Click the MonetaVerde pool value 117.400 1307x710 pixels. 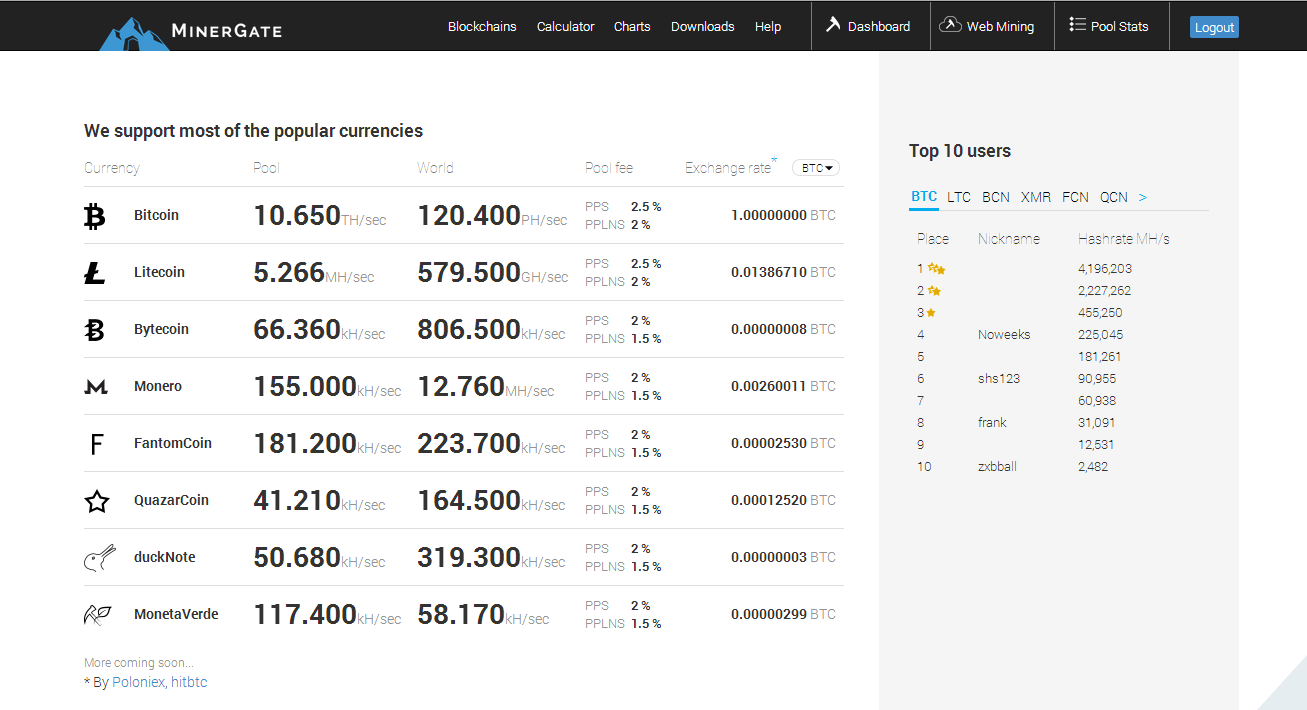click(305, 614)
